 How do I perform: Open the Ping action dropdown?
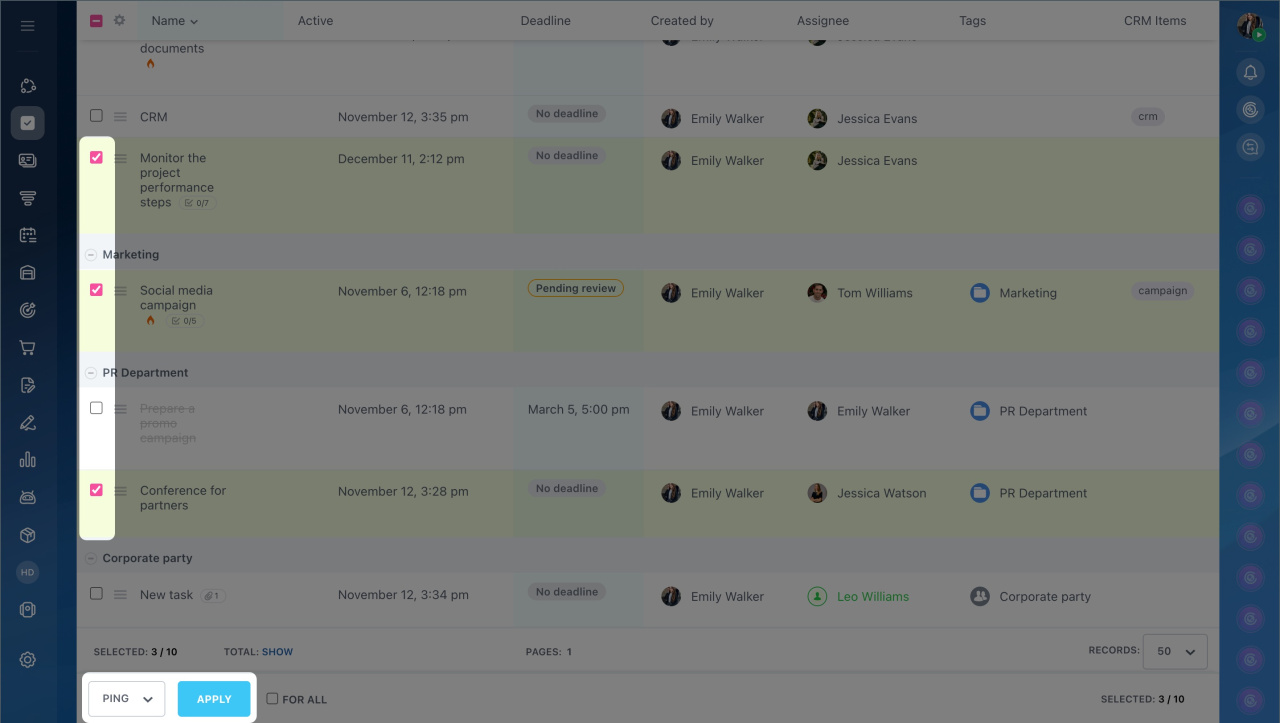[126, 699]
